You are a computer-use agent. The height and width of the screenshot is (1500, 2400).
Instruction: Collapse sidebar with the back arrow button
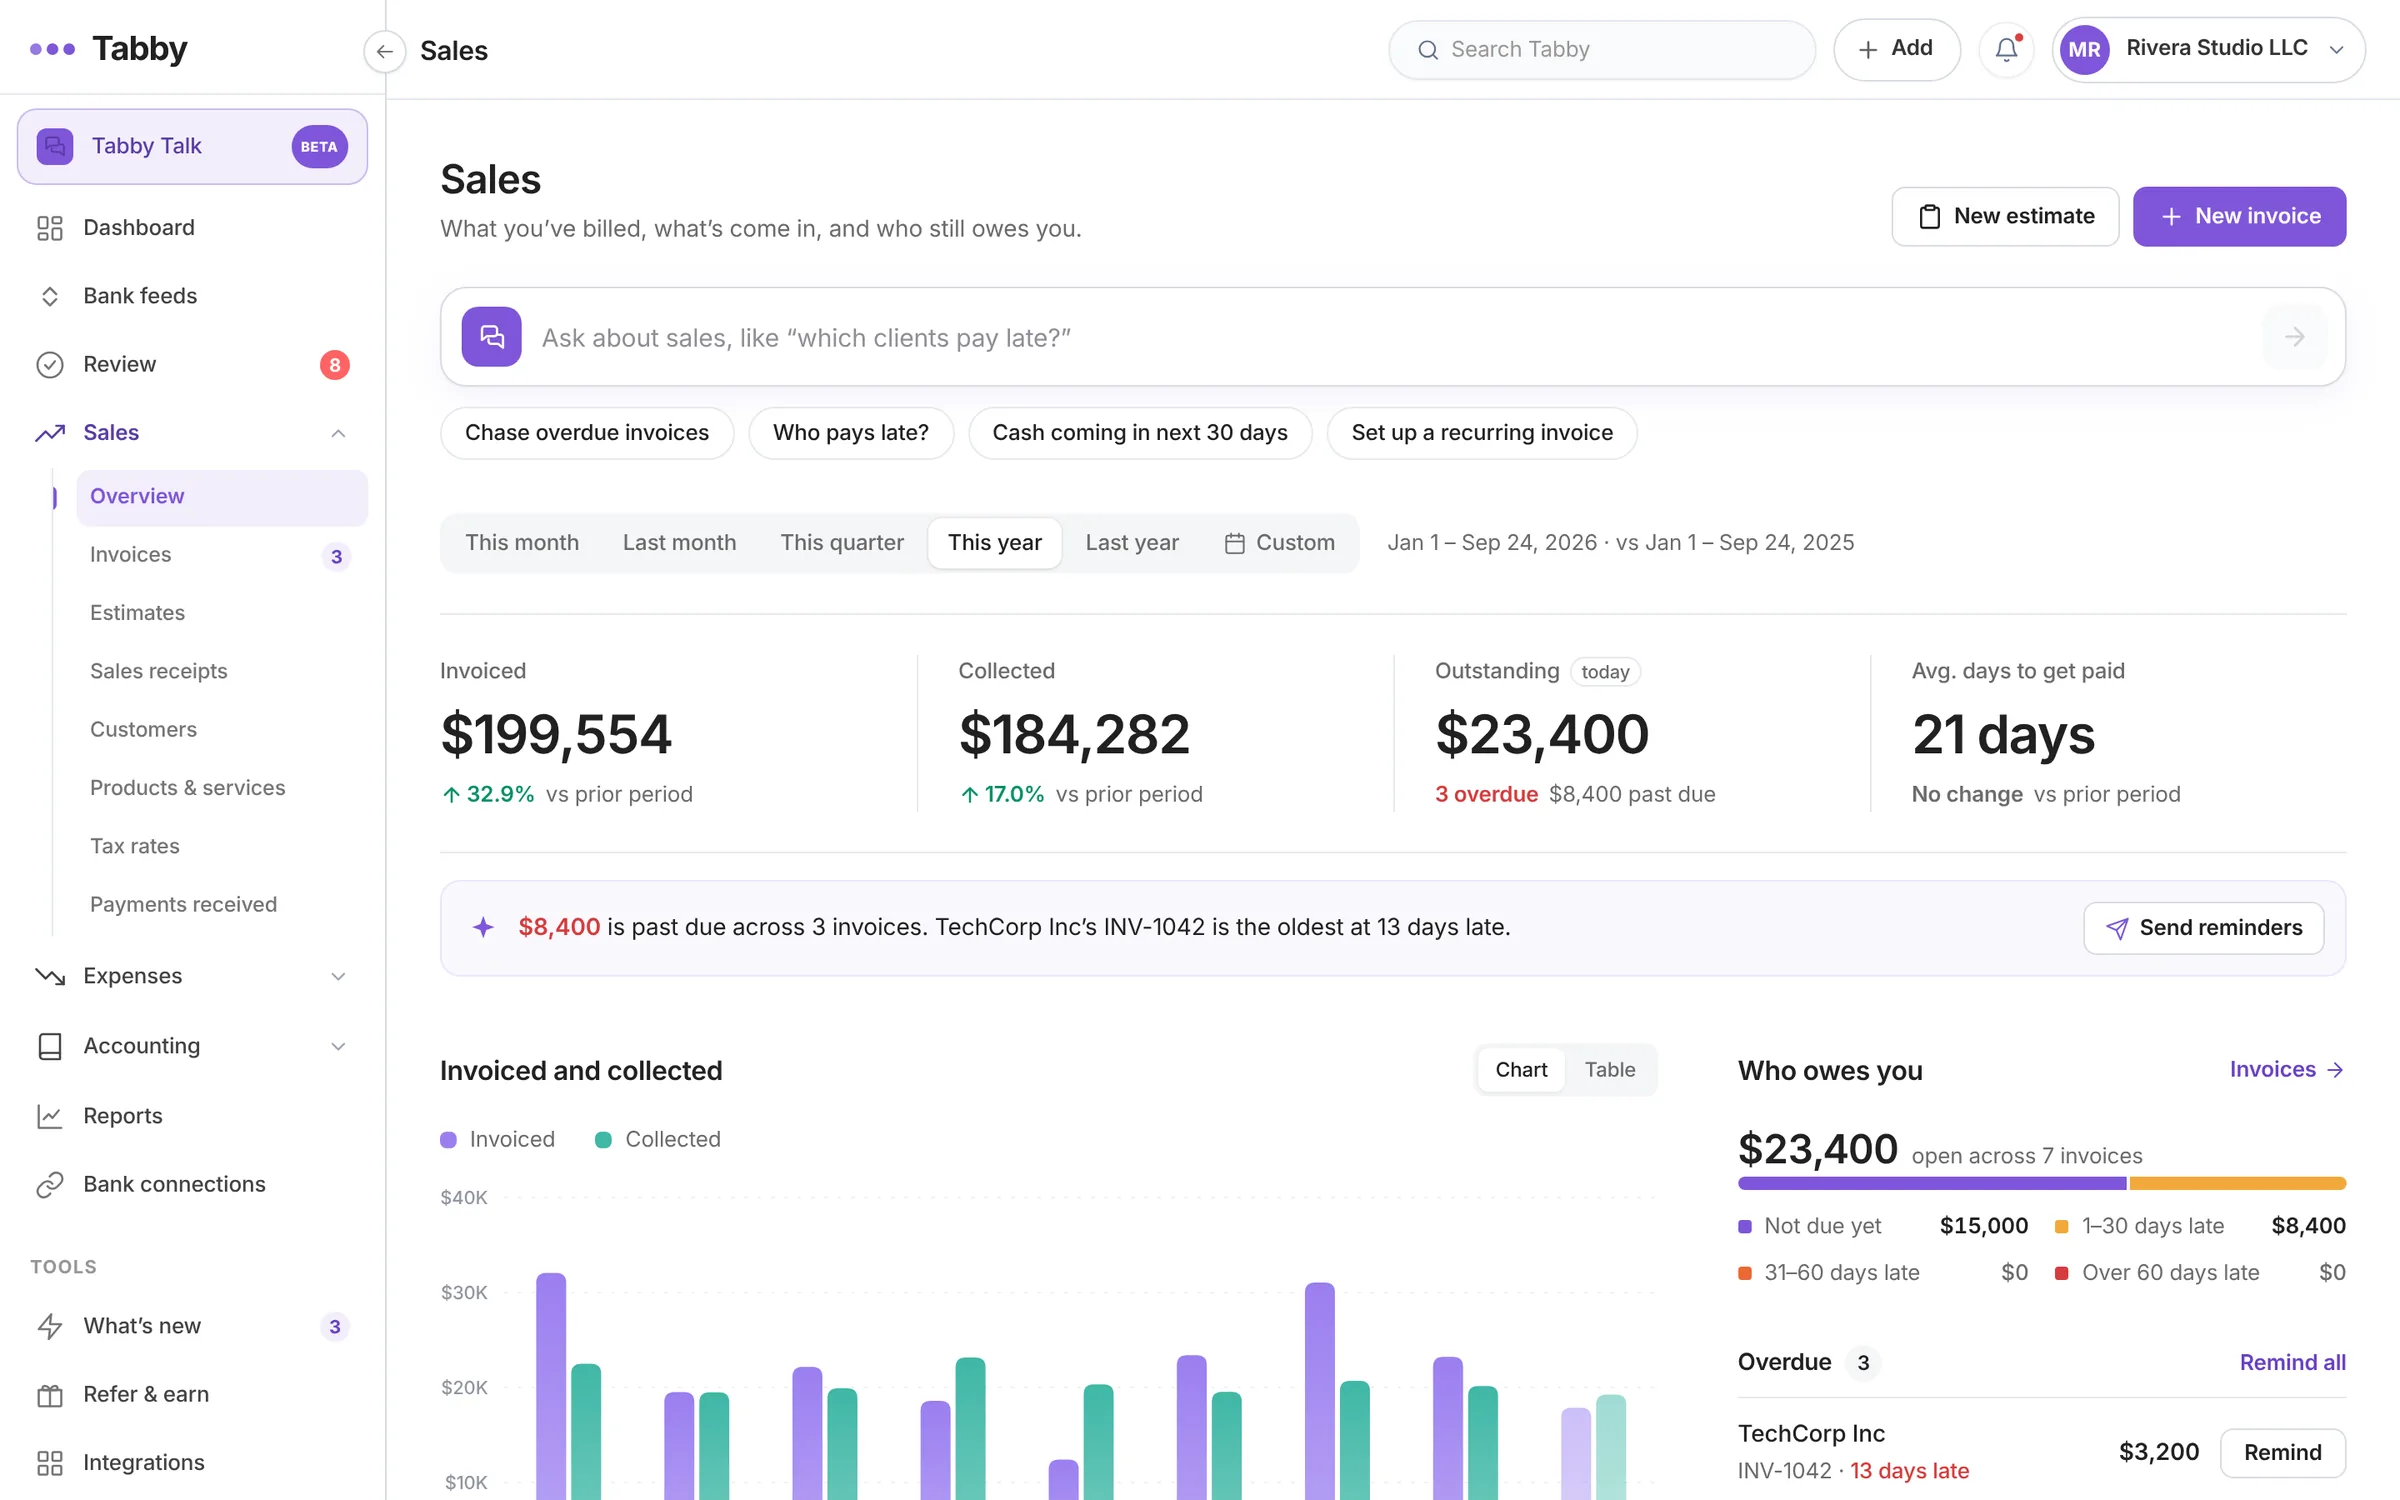coord(384,51)
